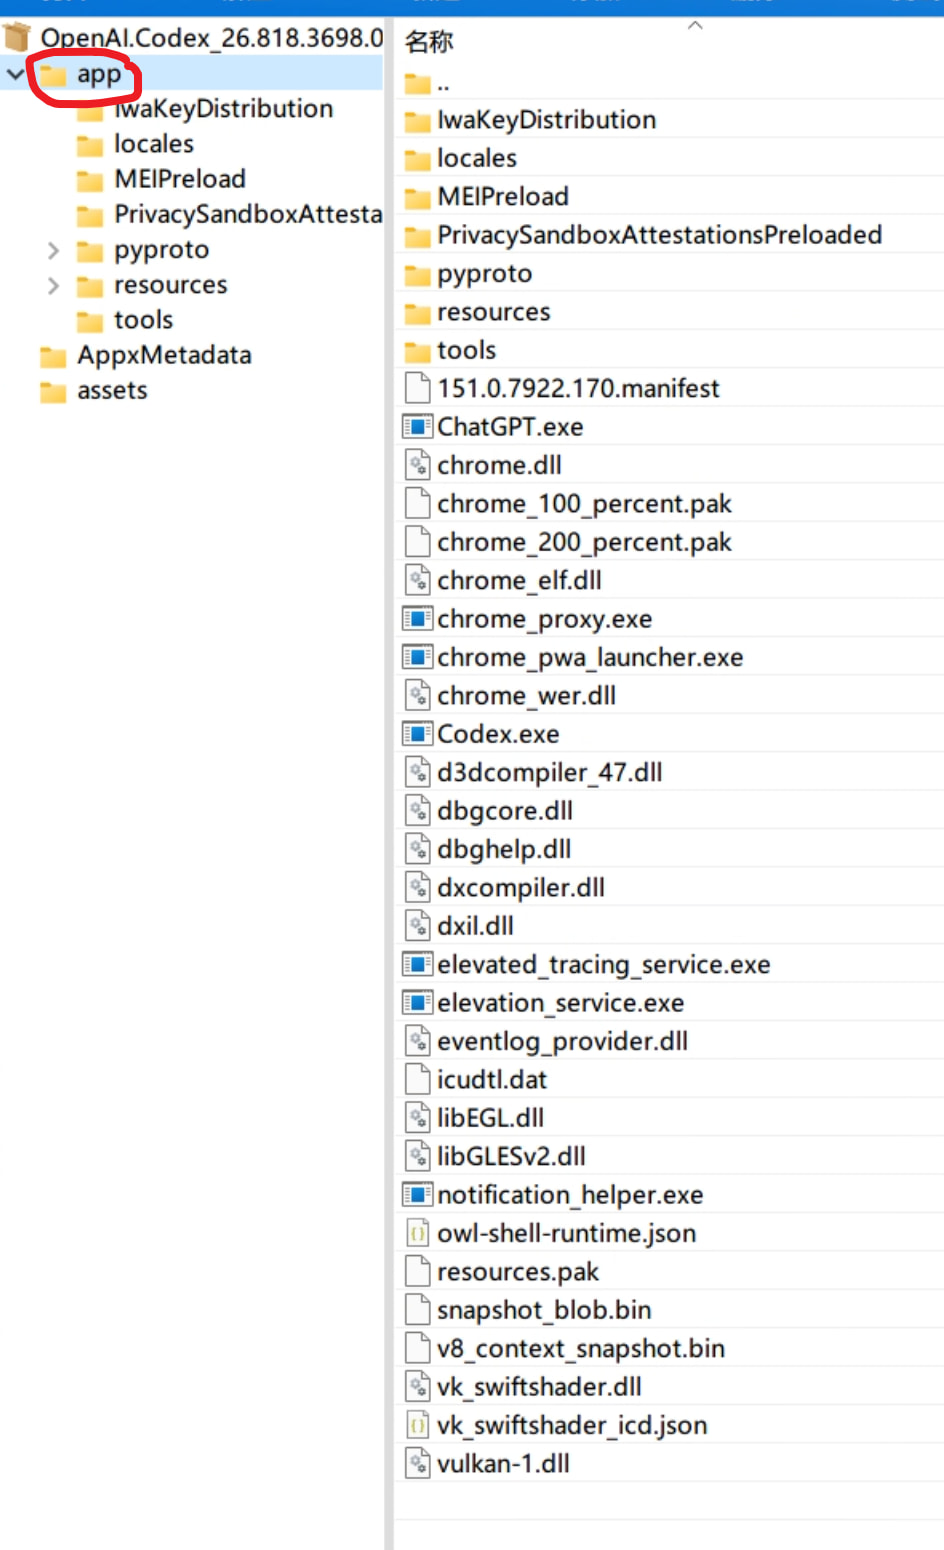Select dbgcore.dll file name

coord(505,811)
